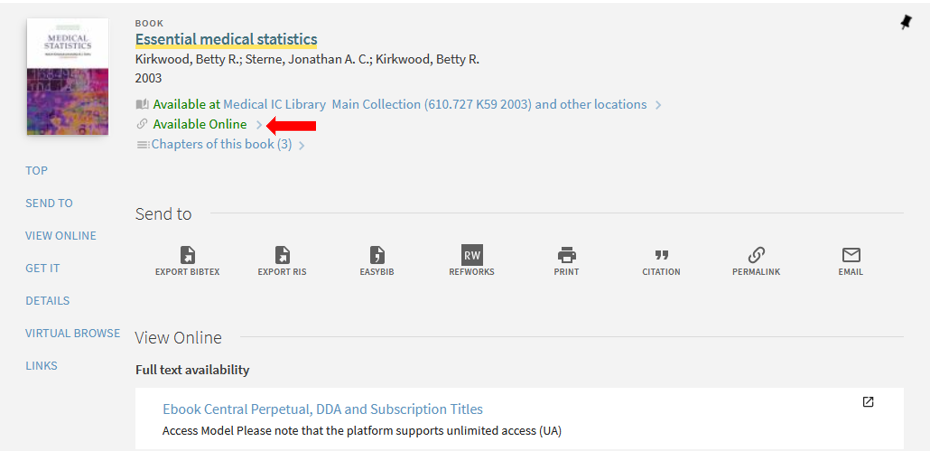
Task: Go to GET IT in side navigation
Action: coord(42,268)
